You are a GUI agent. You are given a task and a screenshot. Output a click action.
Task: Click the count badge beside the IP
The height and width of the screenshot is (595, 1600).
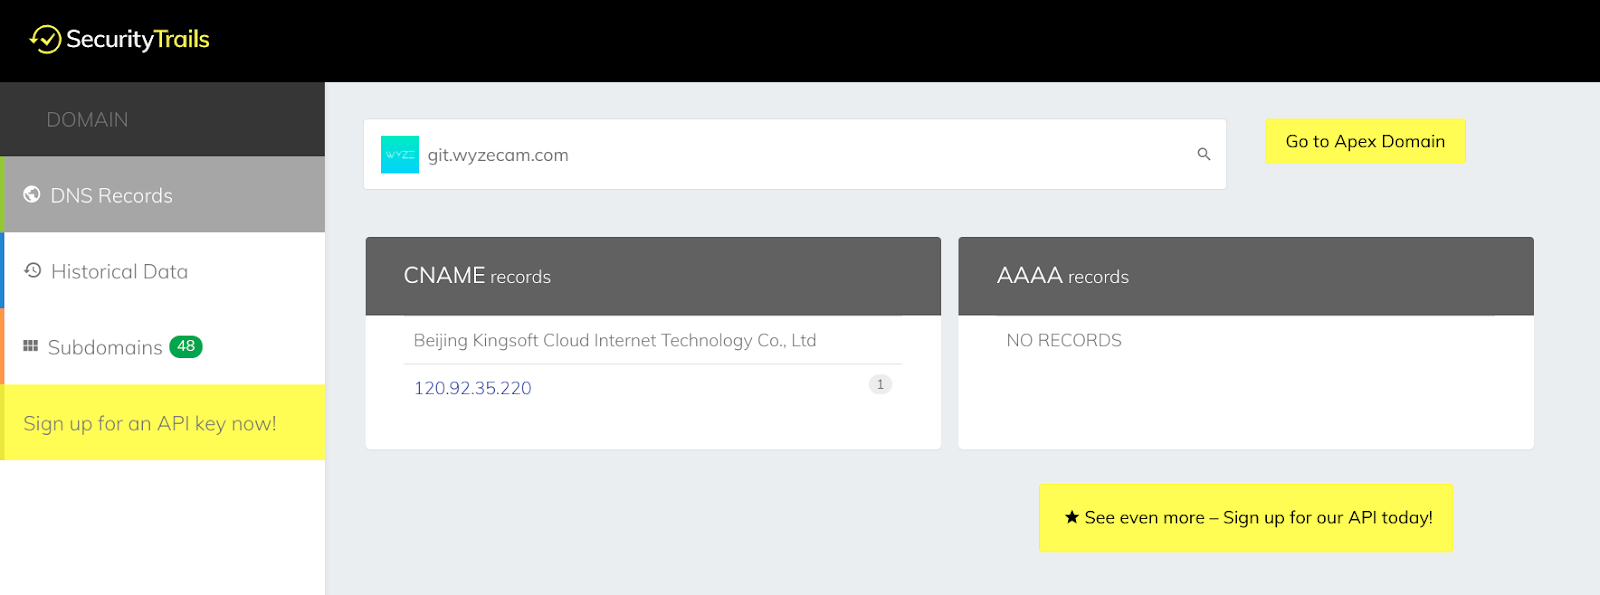[880, 384]
